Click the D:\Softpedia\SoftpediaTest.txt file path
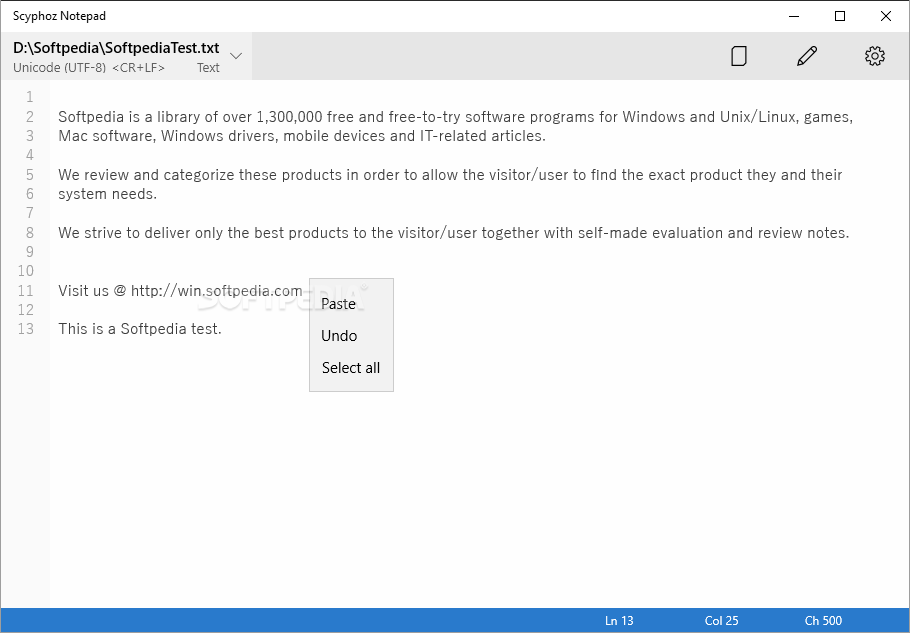 116,48
